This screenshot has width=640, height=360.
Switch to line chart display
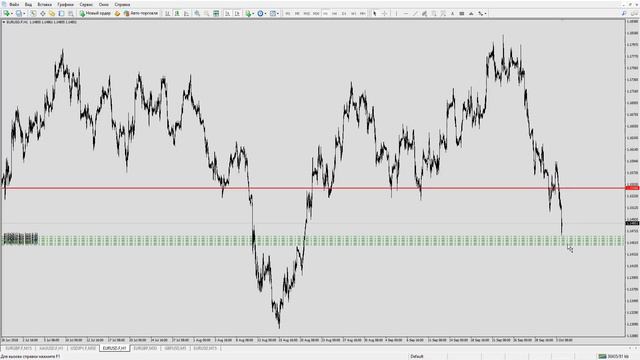[x=187, y=13]
